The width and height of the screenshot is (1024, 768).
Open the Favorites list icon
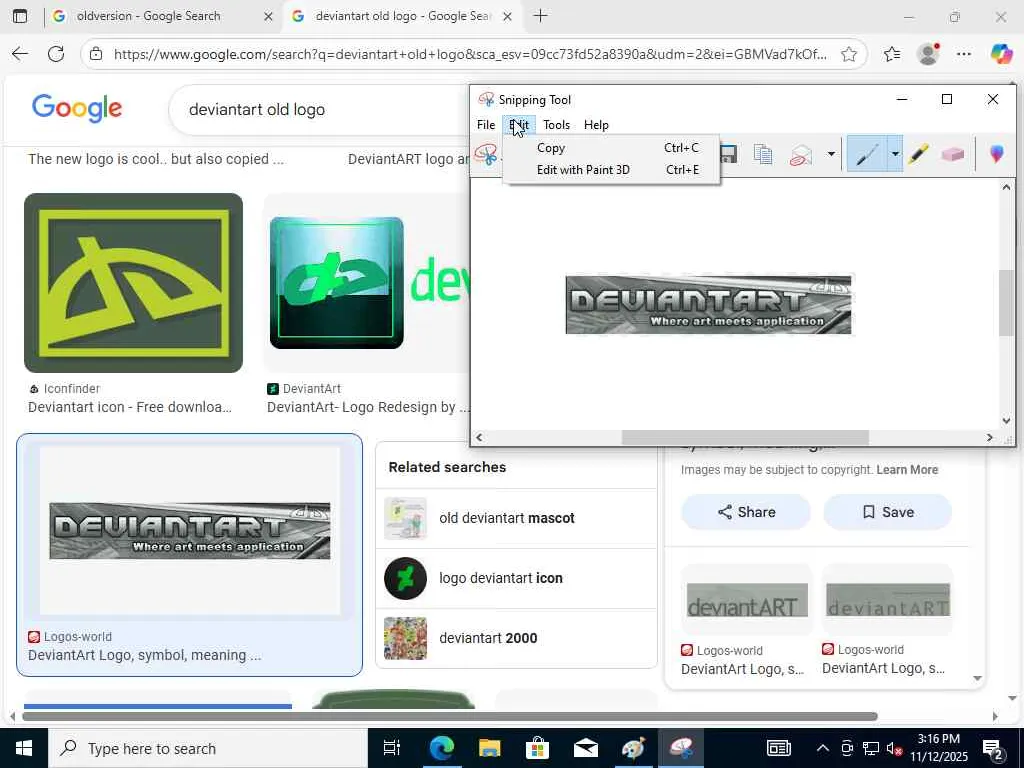click(891, 54)
